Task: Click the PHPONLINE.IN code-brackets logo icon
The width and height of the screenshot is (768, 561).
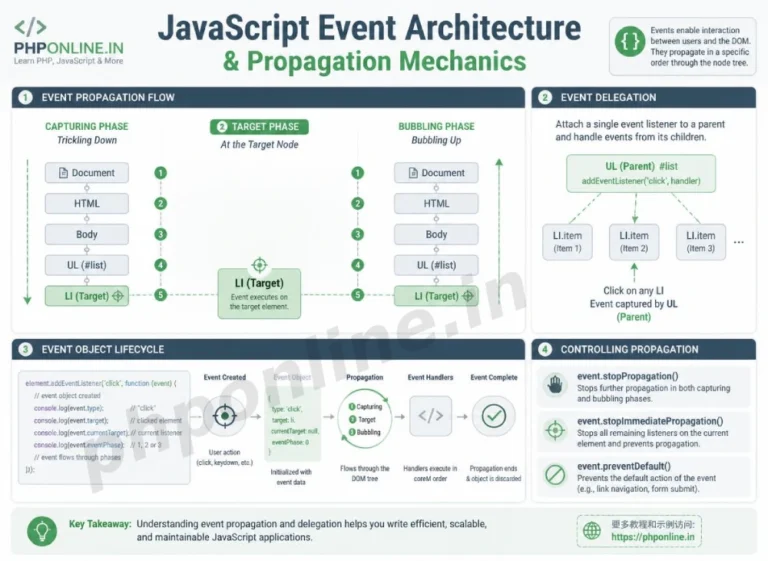Action: (x=30, y=27)
